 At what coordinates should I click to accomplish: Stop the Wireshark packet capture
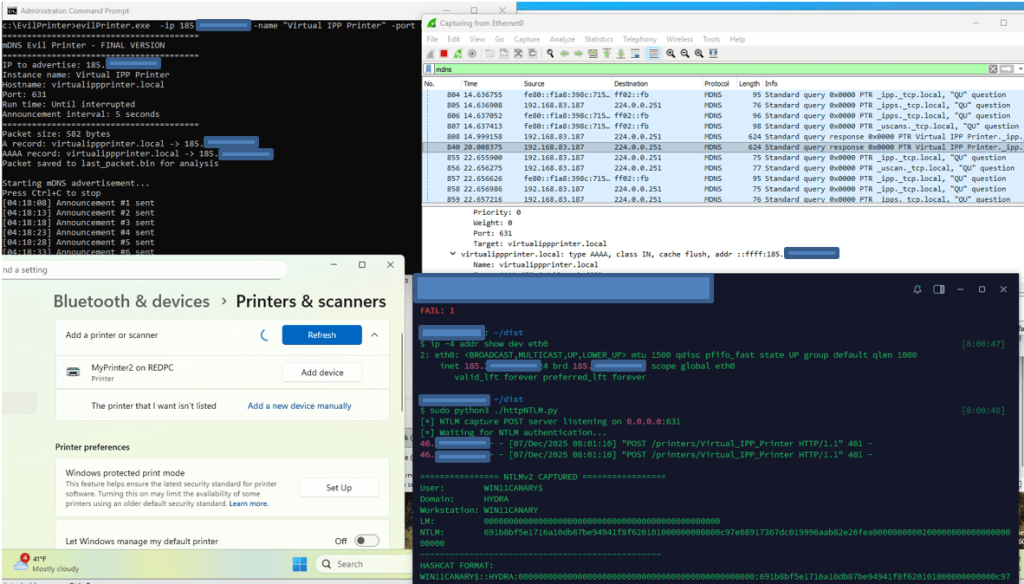pyautogui.click(x=444, y=53)
